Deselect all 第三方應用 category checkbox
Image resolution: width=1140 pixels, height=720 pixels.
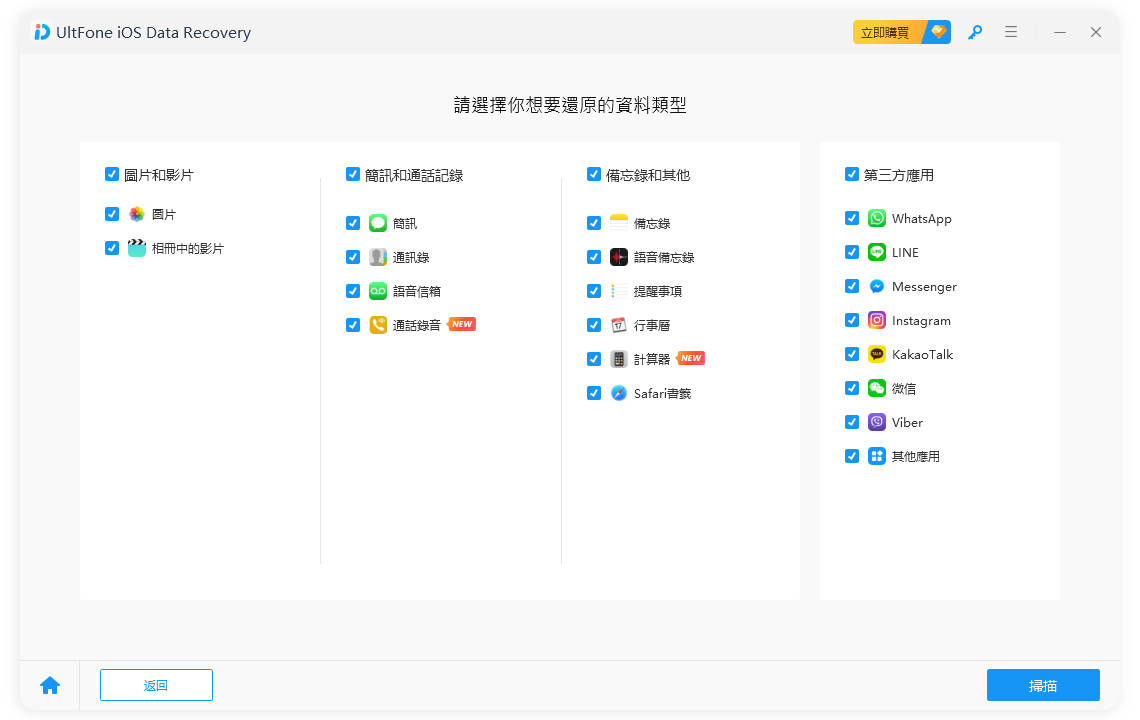852,174
